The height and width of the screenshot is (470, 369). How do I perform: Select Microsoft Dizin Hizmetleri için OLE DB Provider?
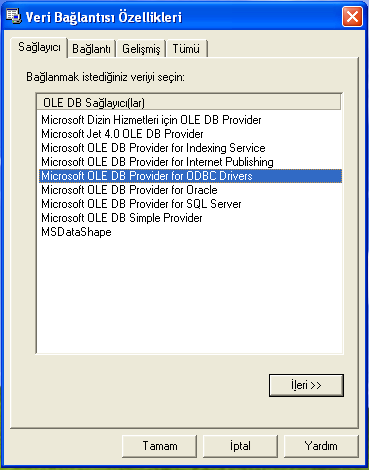[190, 120]
